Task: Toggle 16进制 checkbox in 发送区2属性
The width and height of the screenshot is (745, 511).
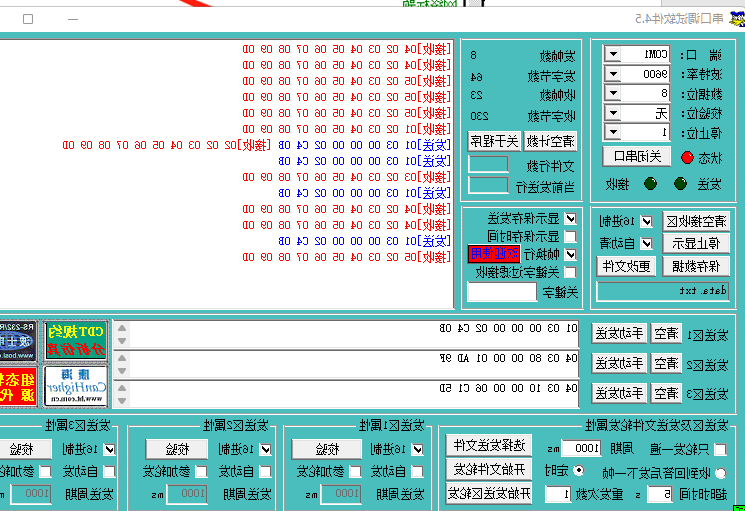Action: click(x=266, y=449)
